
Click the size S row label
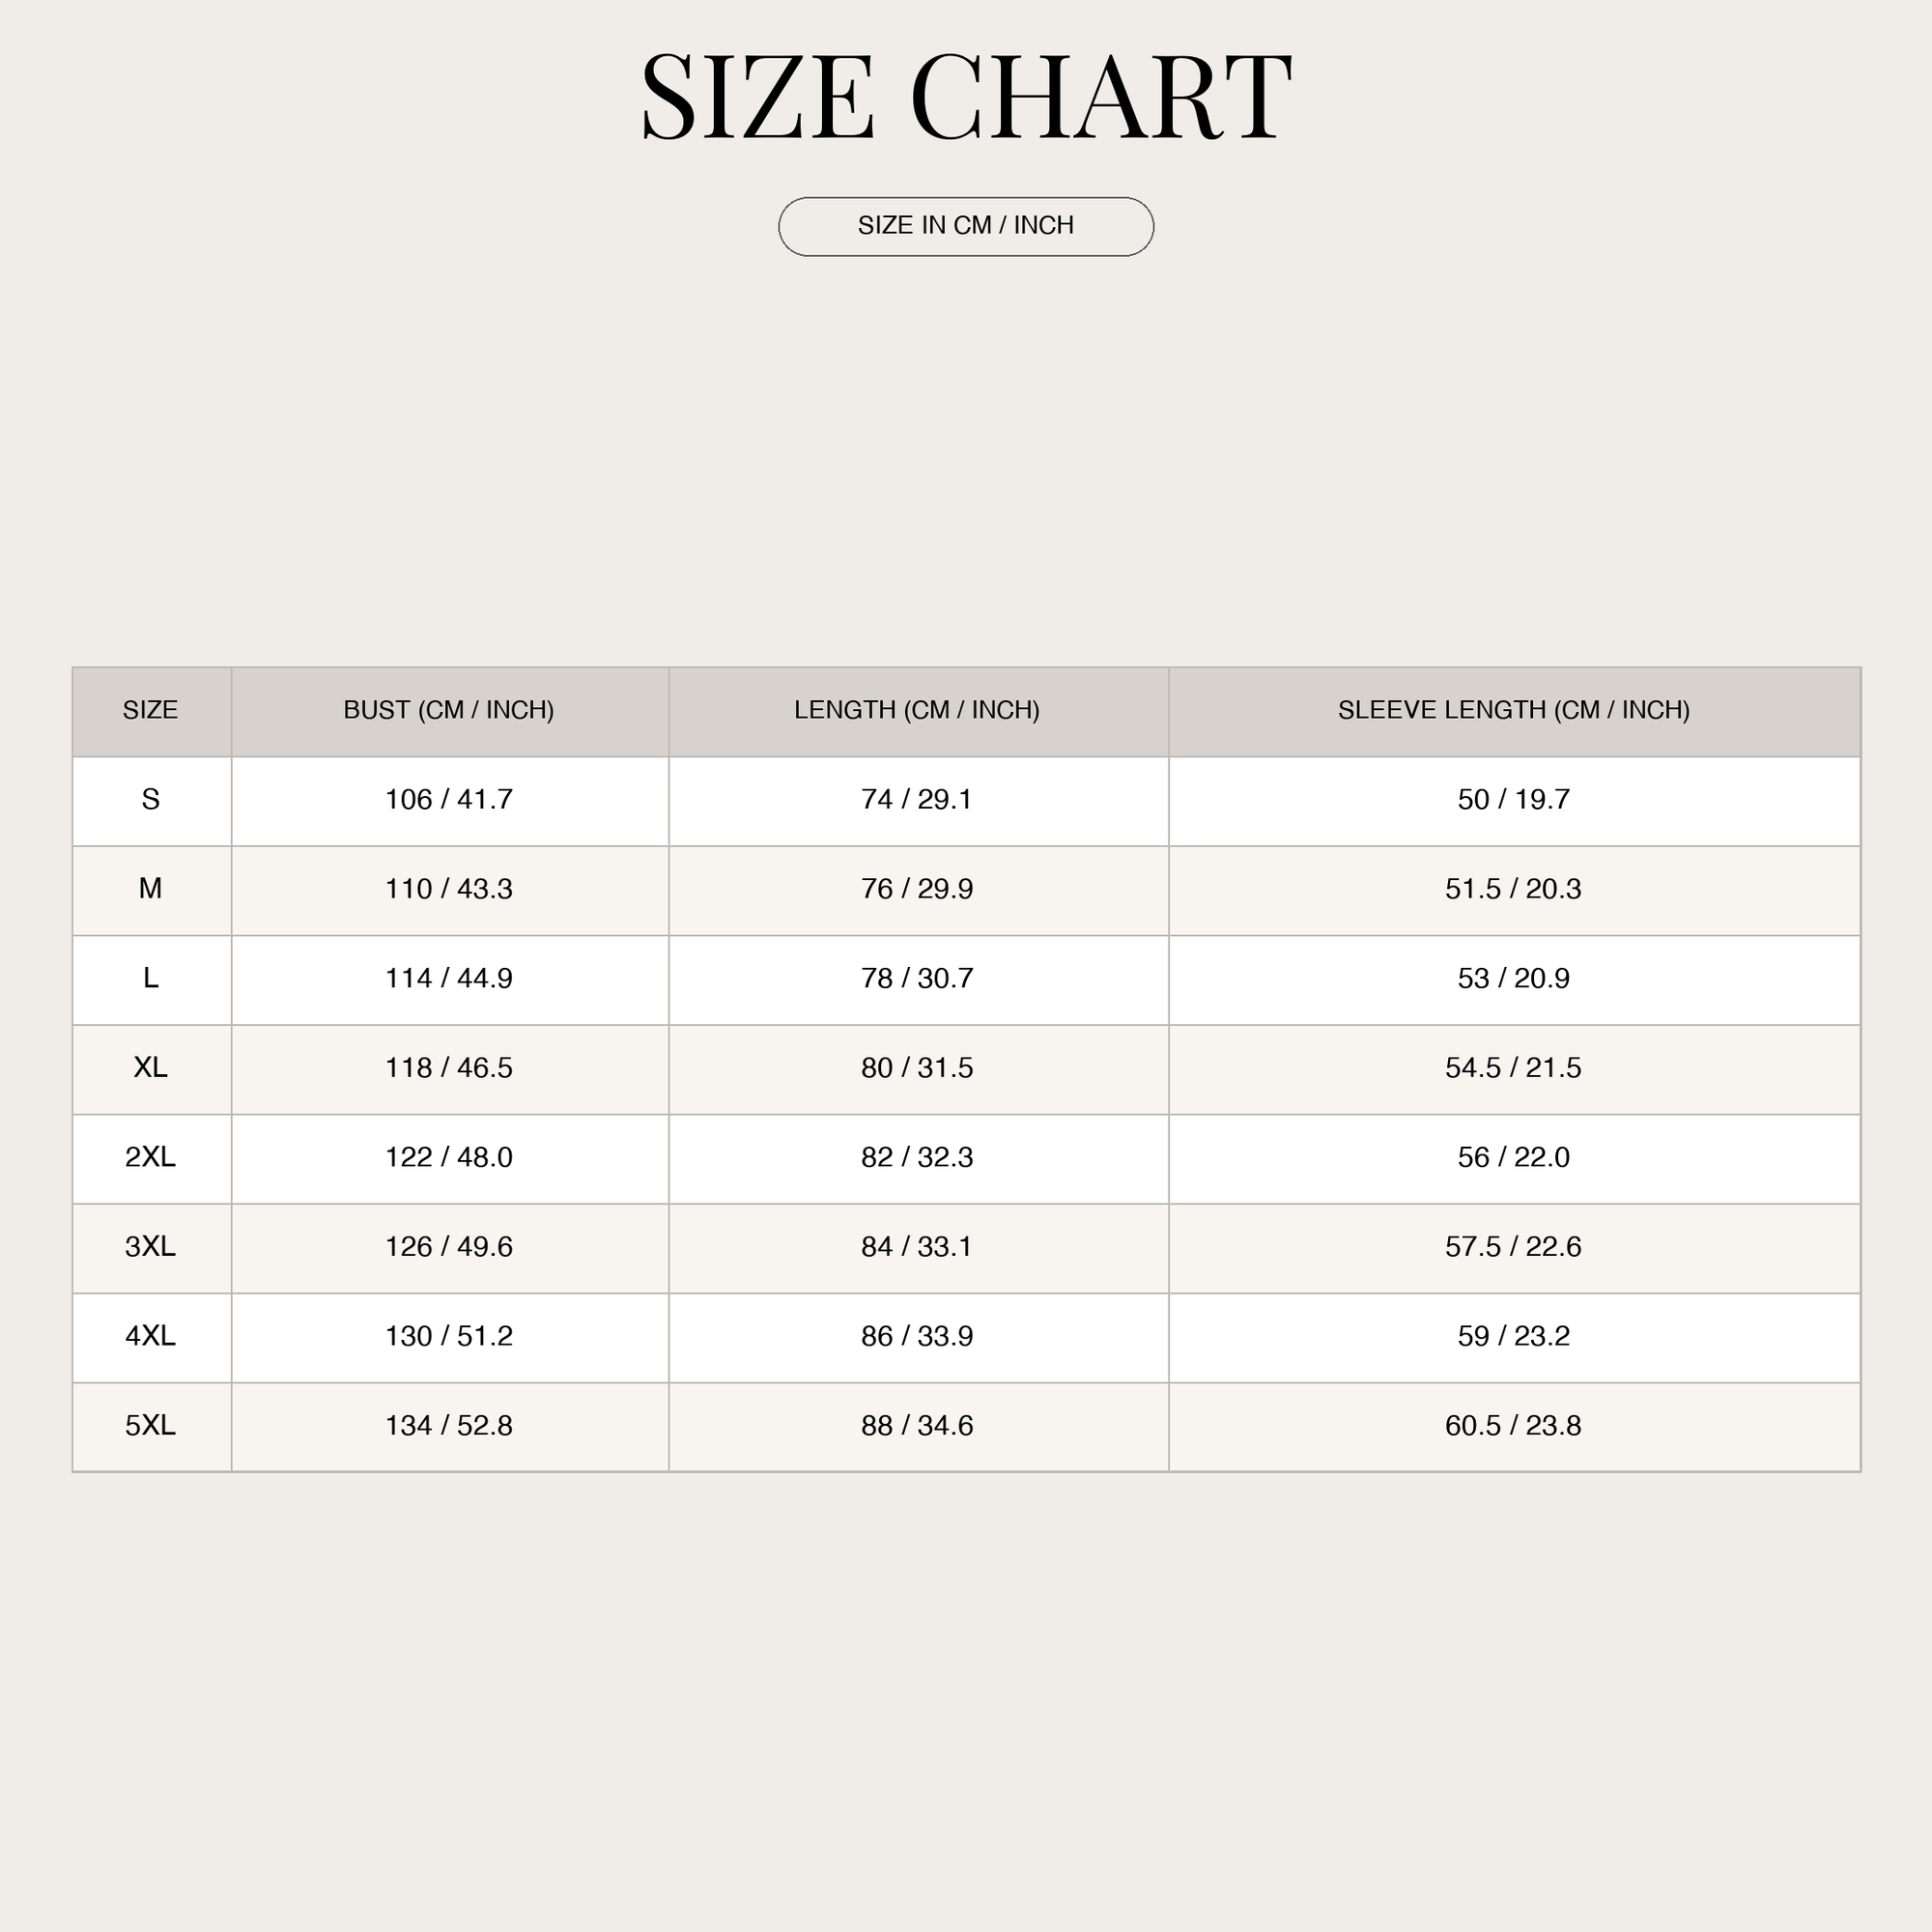(151, 800)
